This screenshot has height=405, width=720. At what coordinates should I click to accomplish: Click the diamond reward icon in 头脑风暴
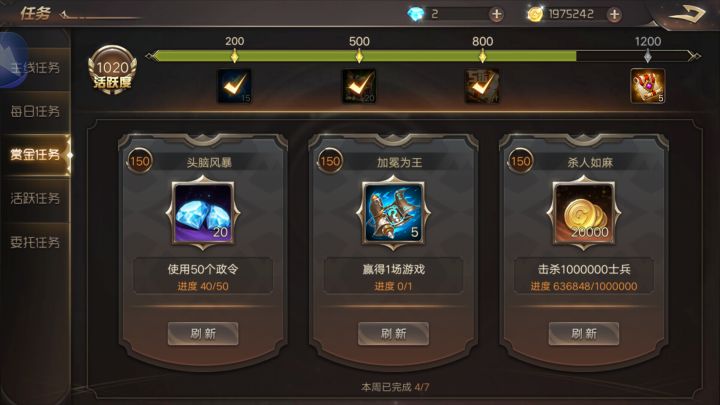point(203,213)
